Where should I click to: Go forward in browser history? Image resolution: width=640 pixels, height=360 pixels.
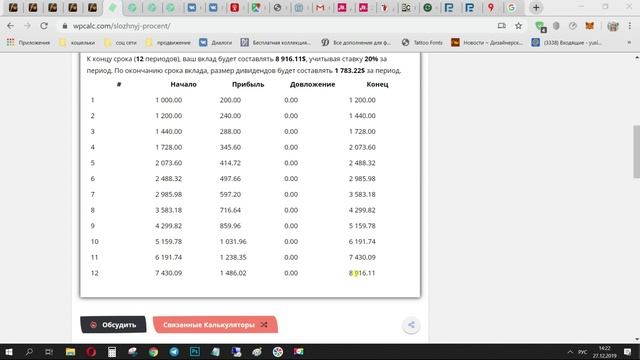coord(27,26)
